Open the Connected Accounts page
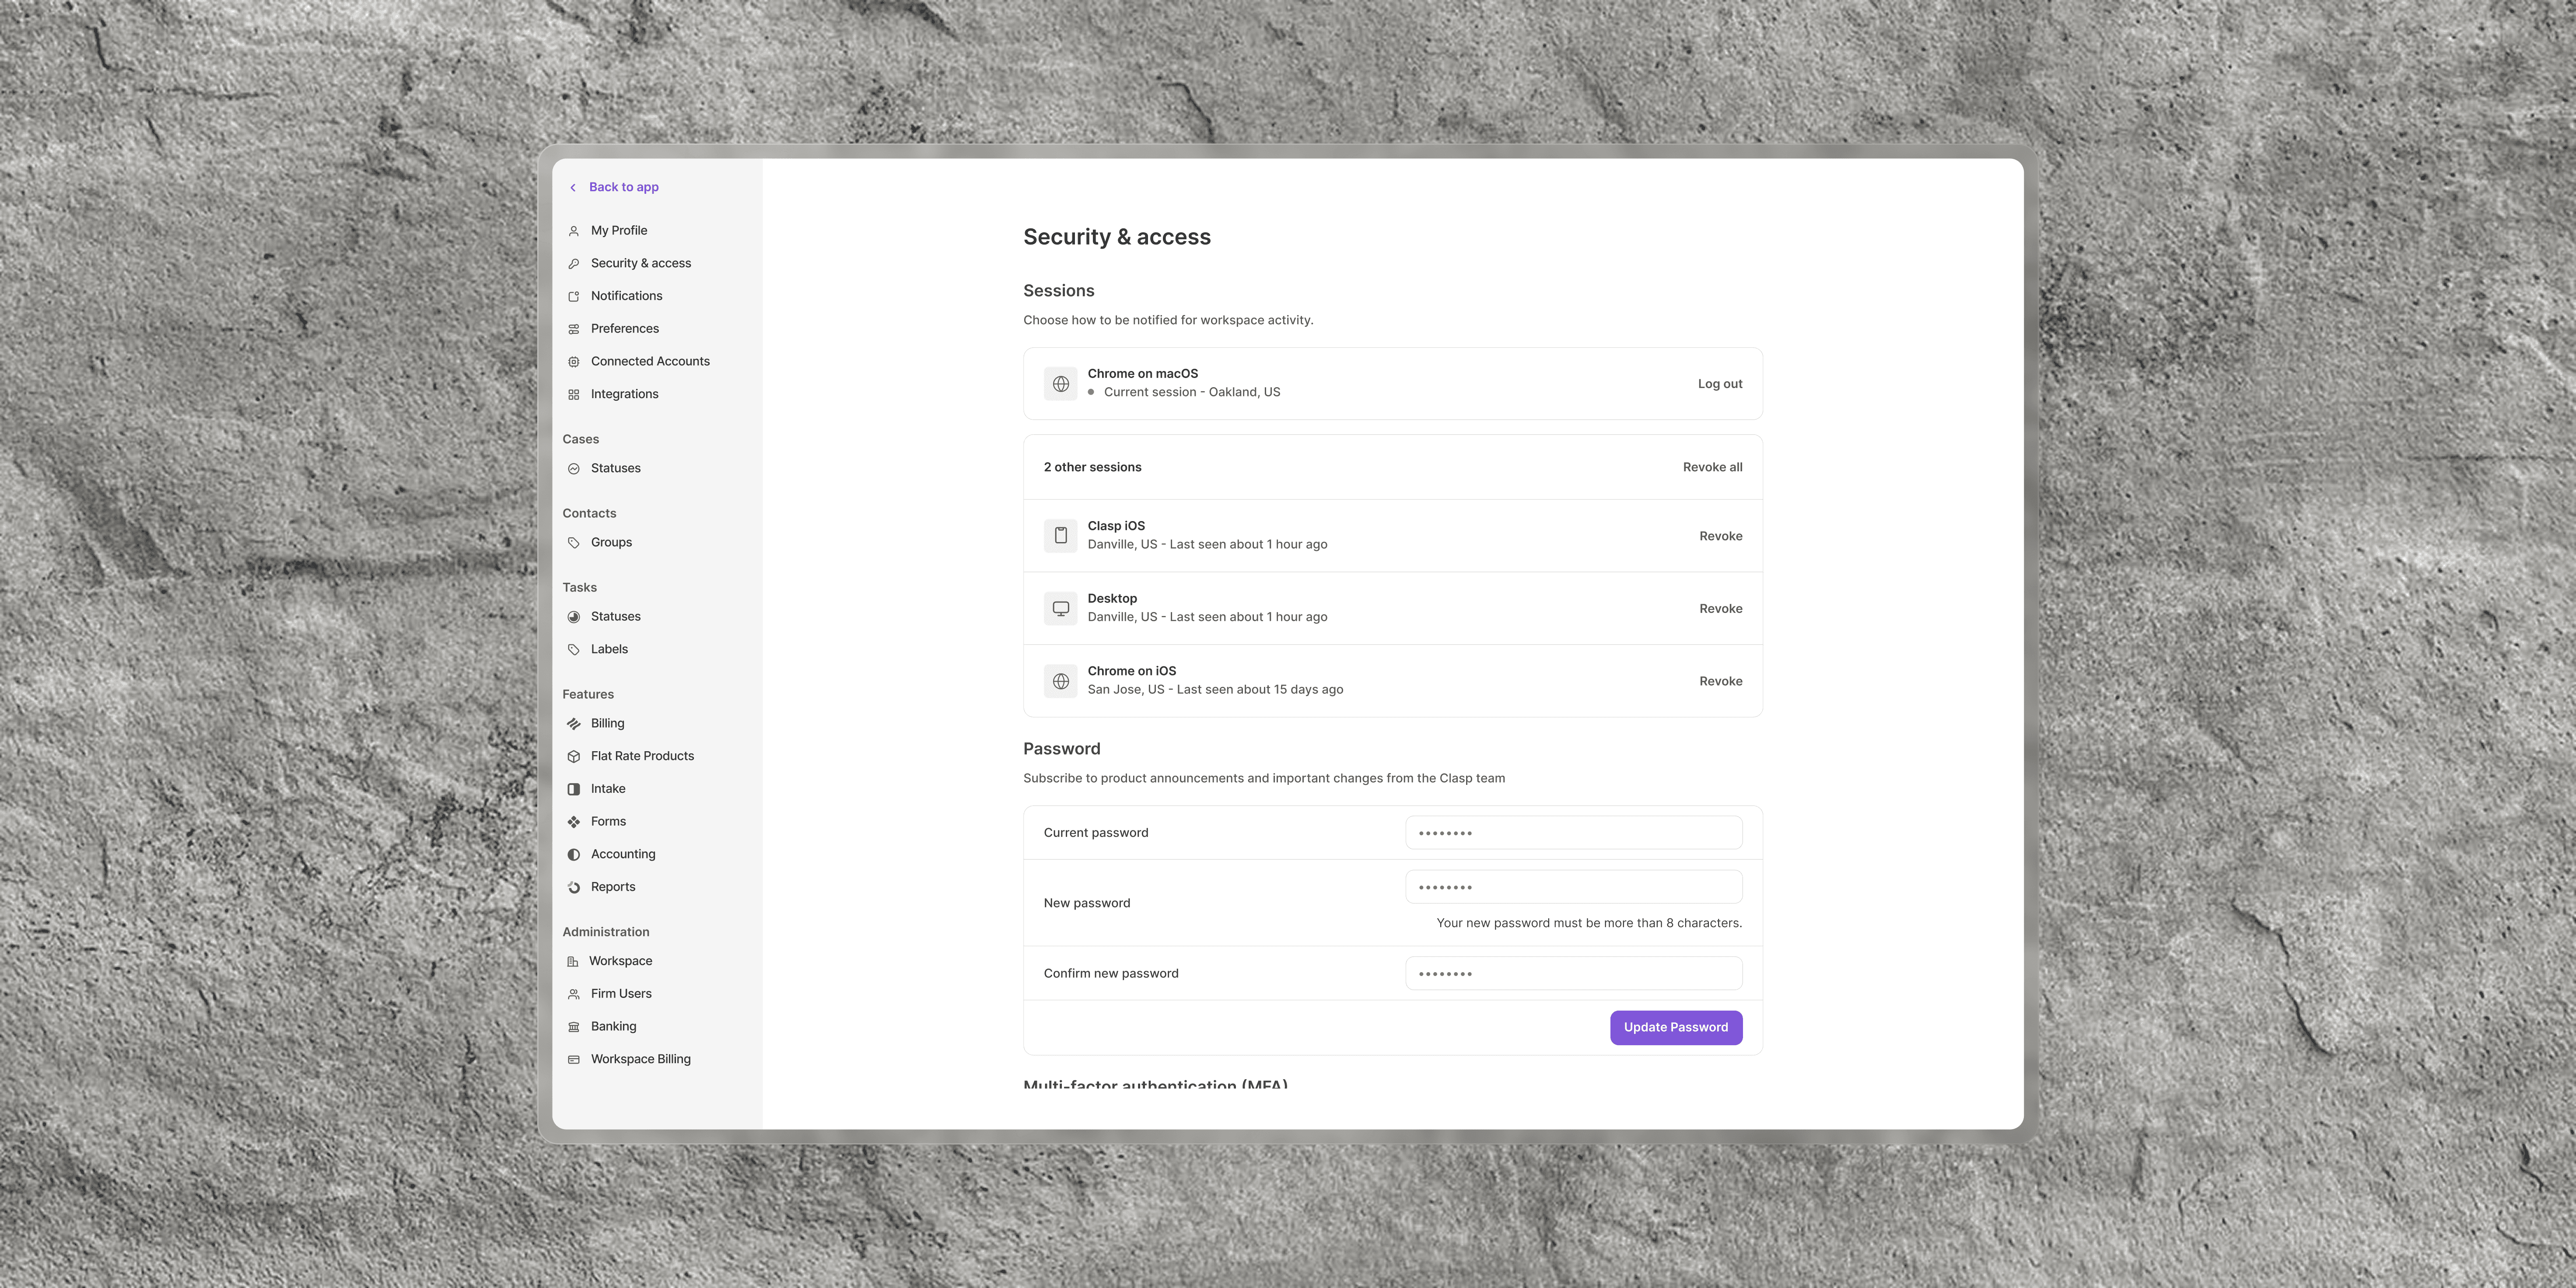The image size is (2576, 1288). (x=650, y=361)
